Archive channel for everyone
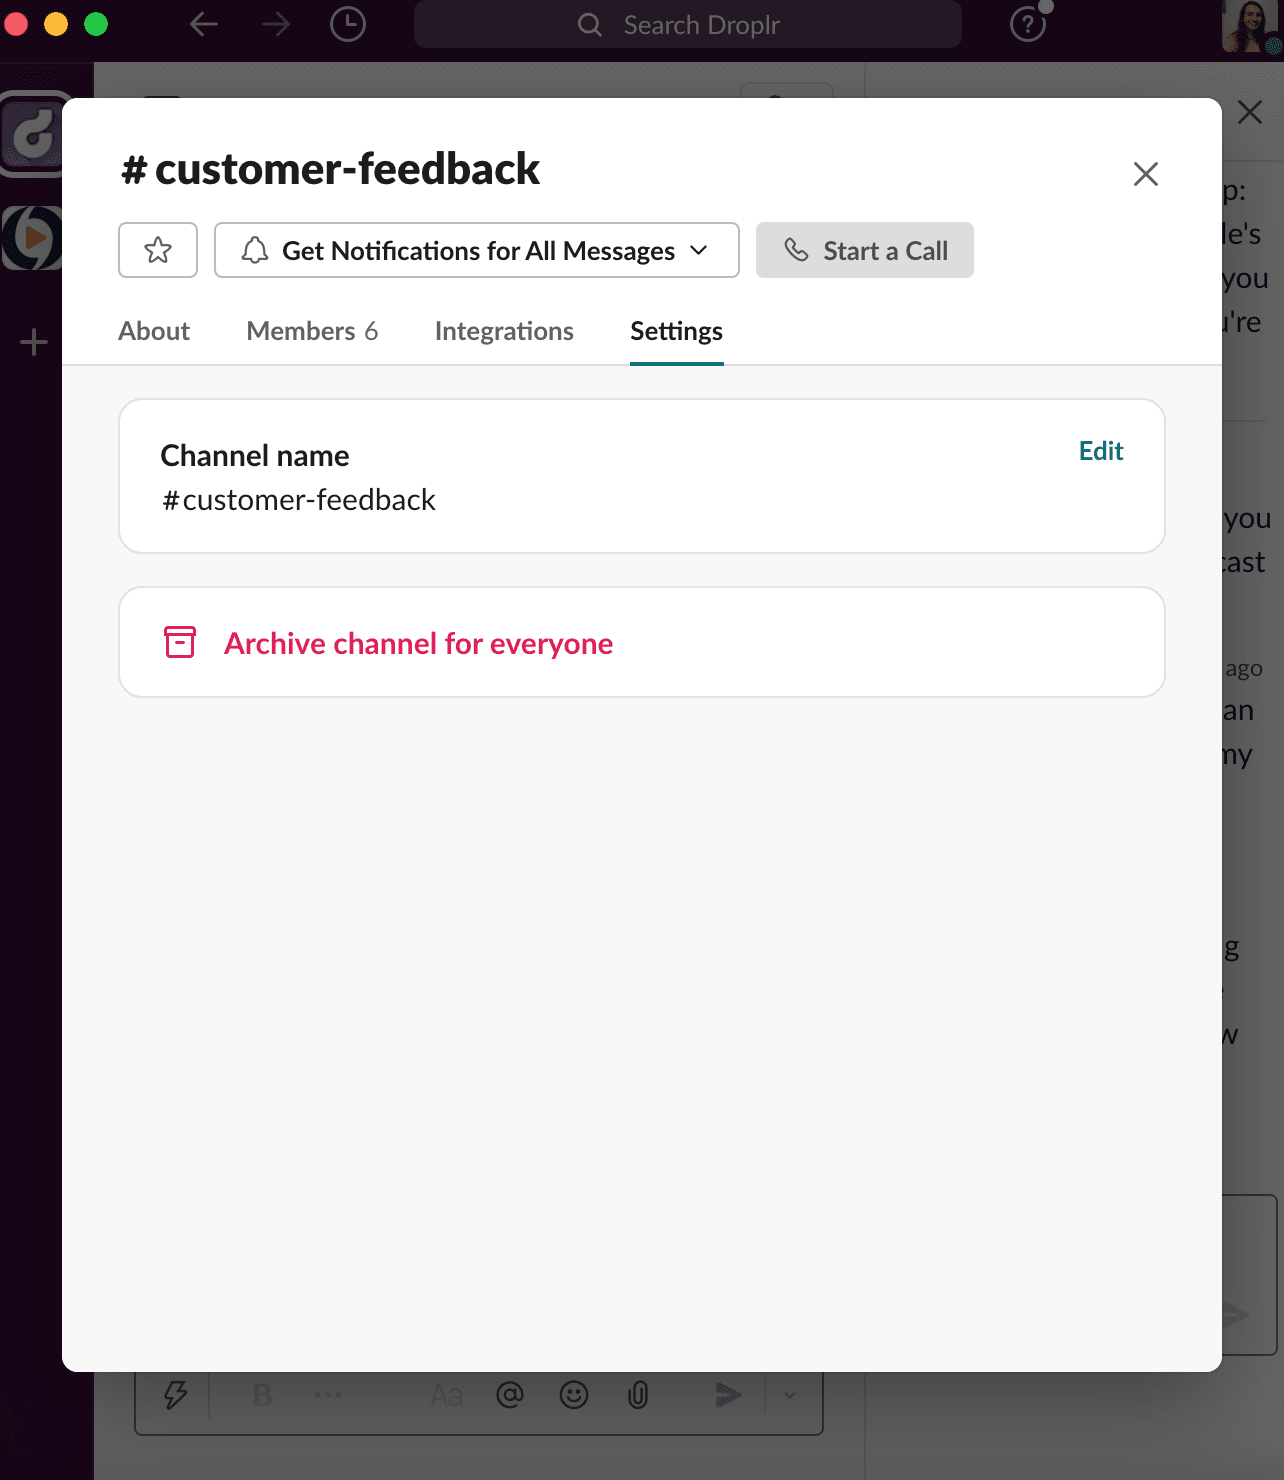The image size is (1284, 1480). pos(419,643)
